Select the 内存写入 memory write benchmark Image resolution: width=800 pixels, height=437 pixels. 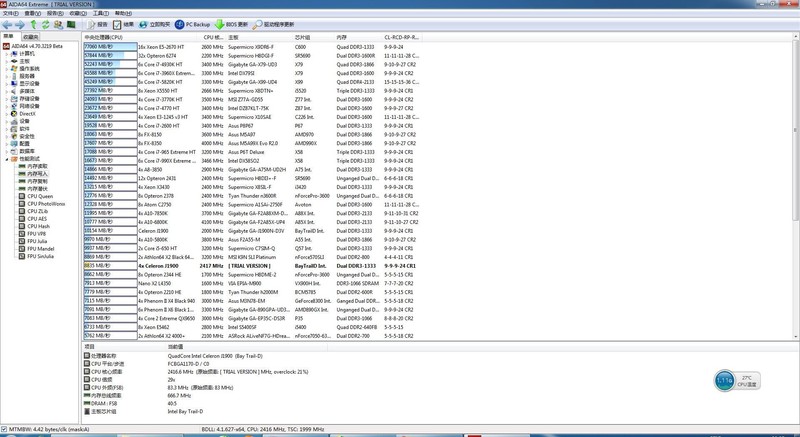tap(33, 174)
